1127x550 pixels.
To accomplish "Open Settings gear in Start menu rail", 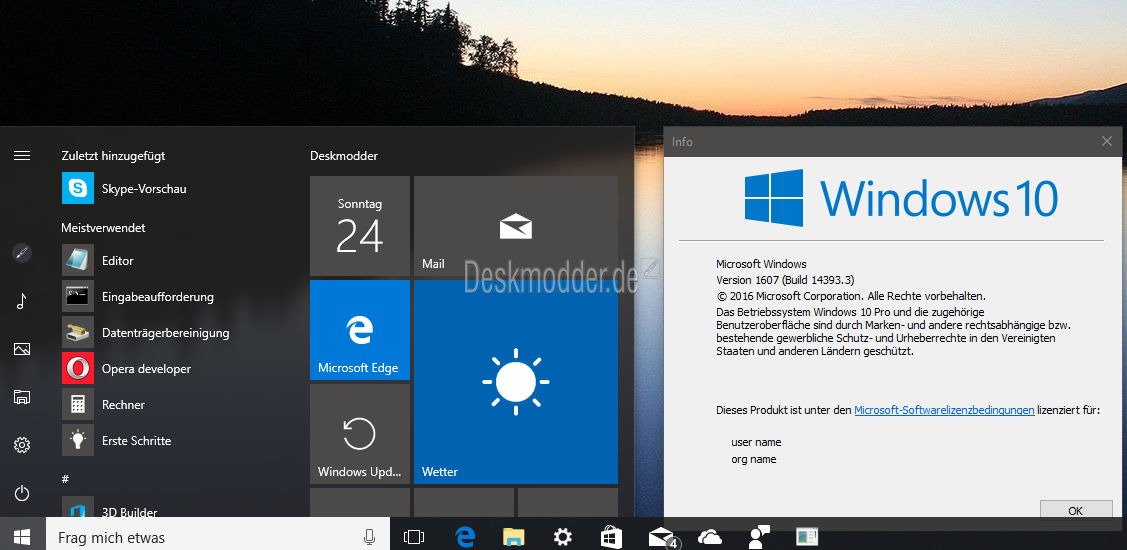I will pyautogui.click(x=22, y=445).
